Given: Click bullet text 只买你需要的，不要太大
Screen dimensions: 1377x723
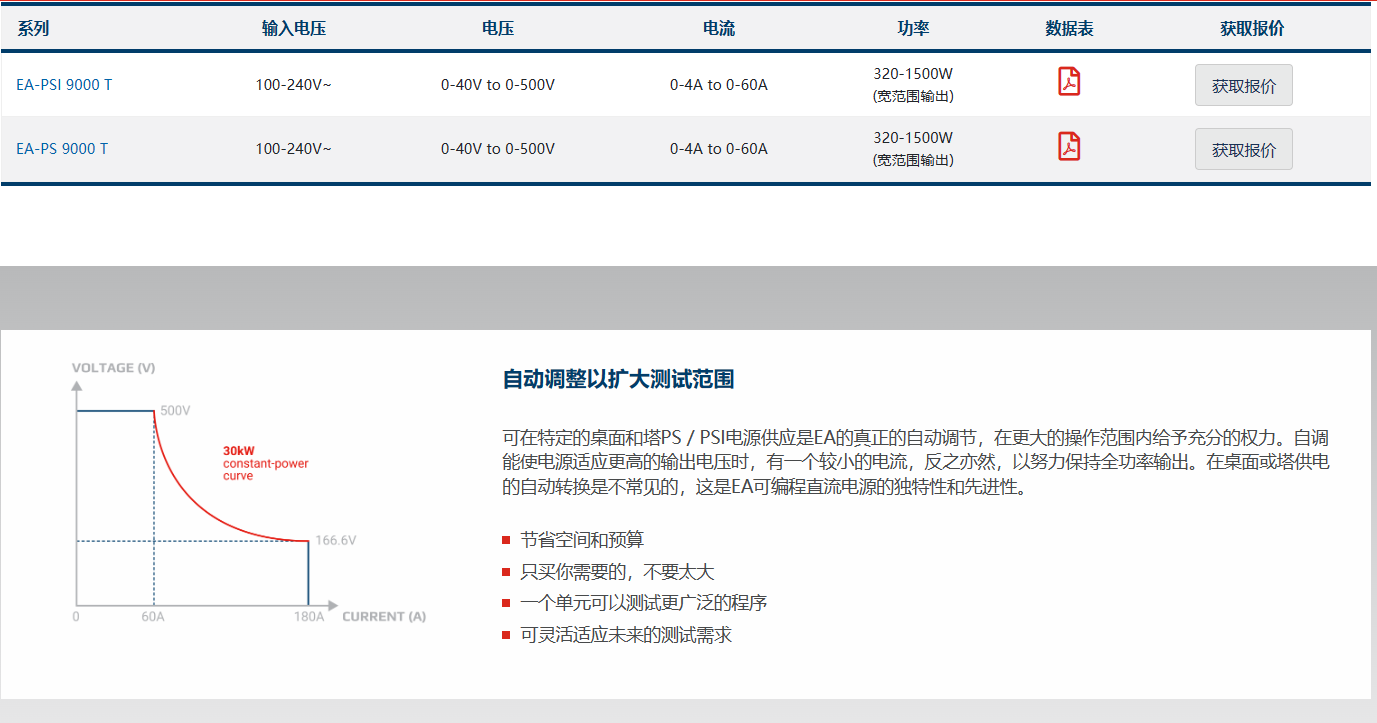Looking at the screenshot, I should pos(617,572).
